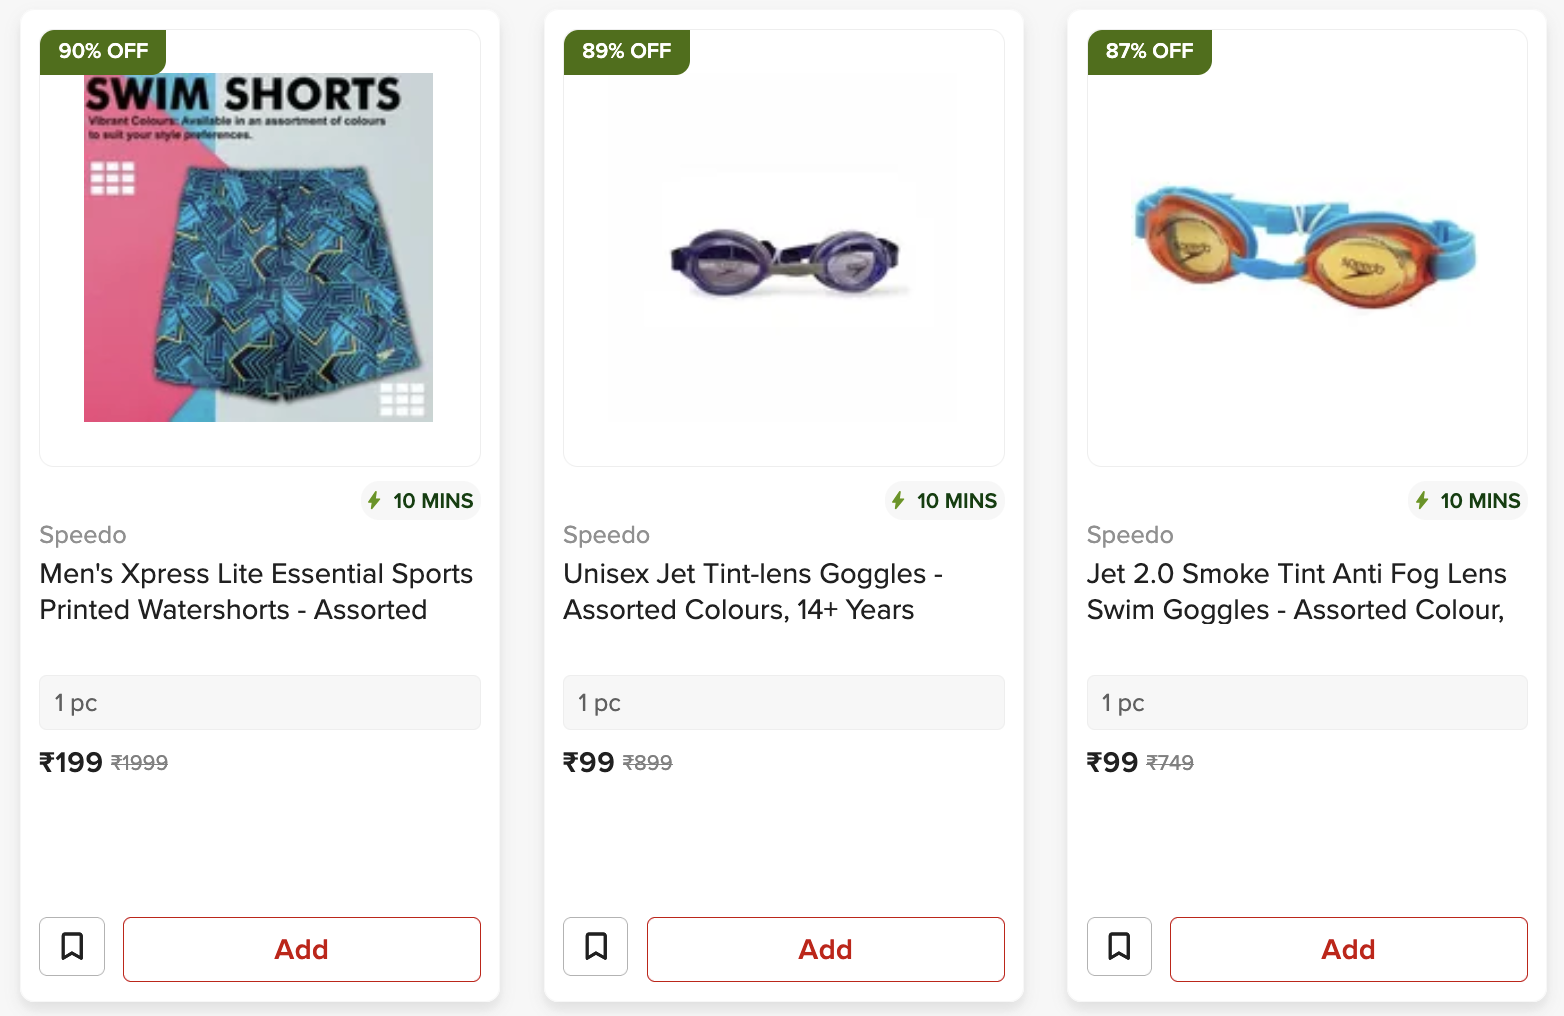Open 1 pc selector for Jet 2.0 goggles
The image size is (1564, 1016).
pyautogui.click(x=1307, y=703)
